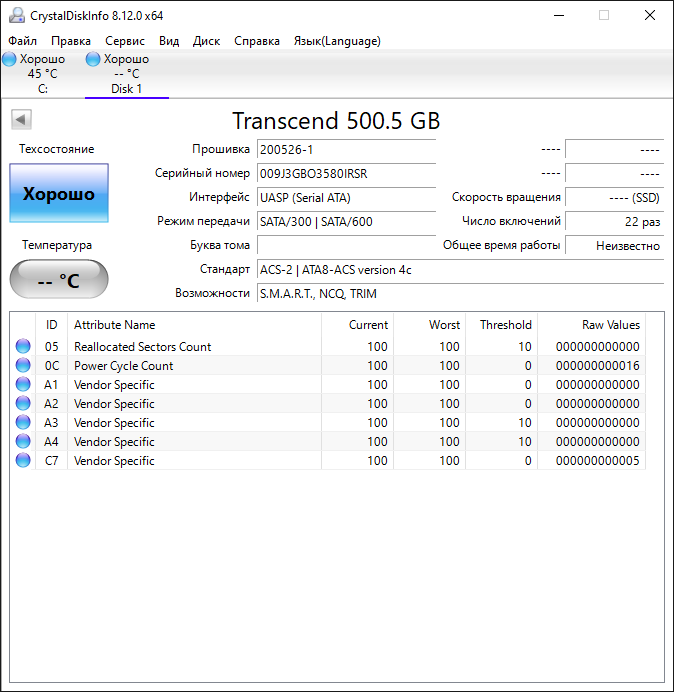
Task: Open the Справка menu
Action: tap(257, 41)
